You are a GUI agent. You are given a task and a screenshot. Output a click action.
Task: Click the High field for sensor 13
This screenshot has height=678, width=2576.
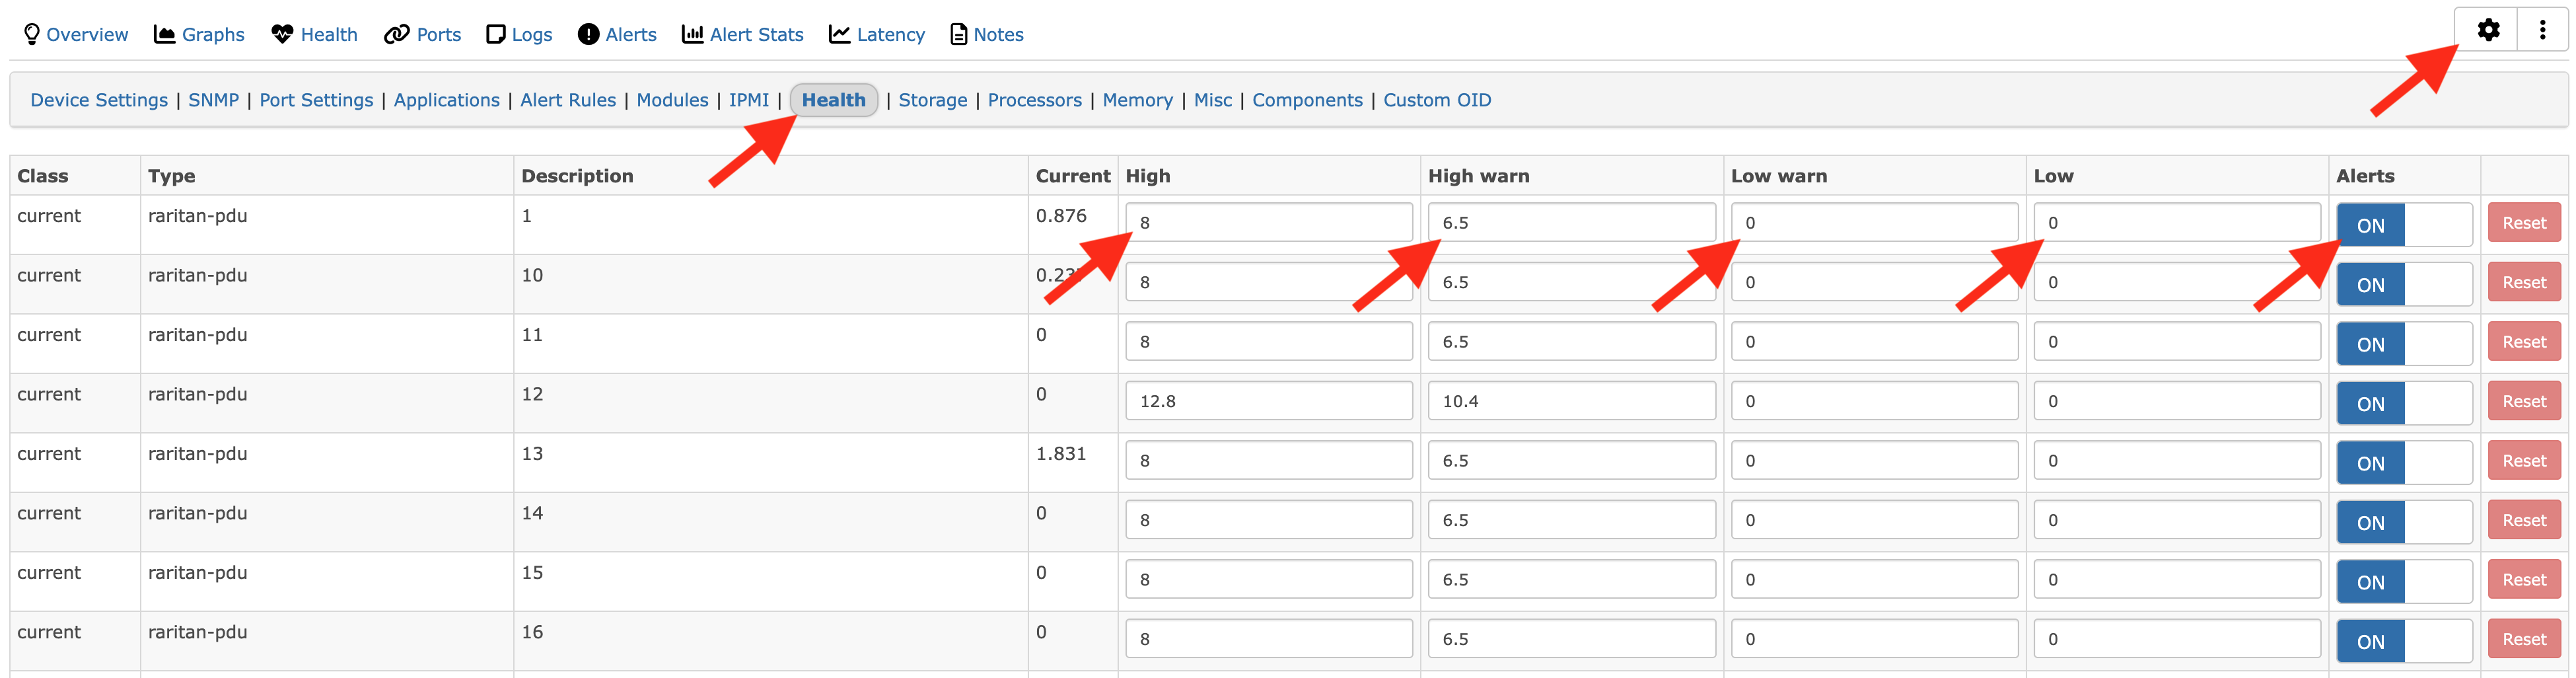point(1269,460)
